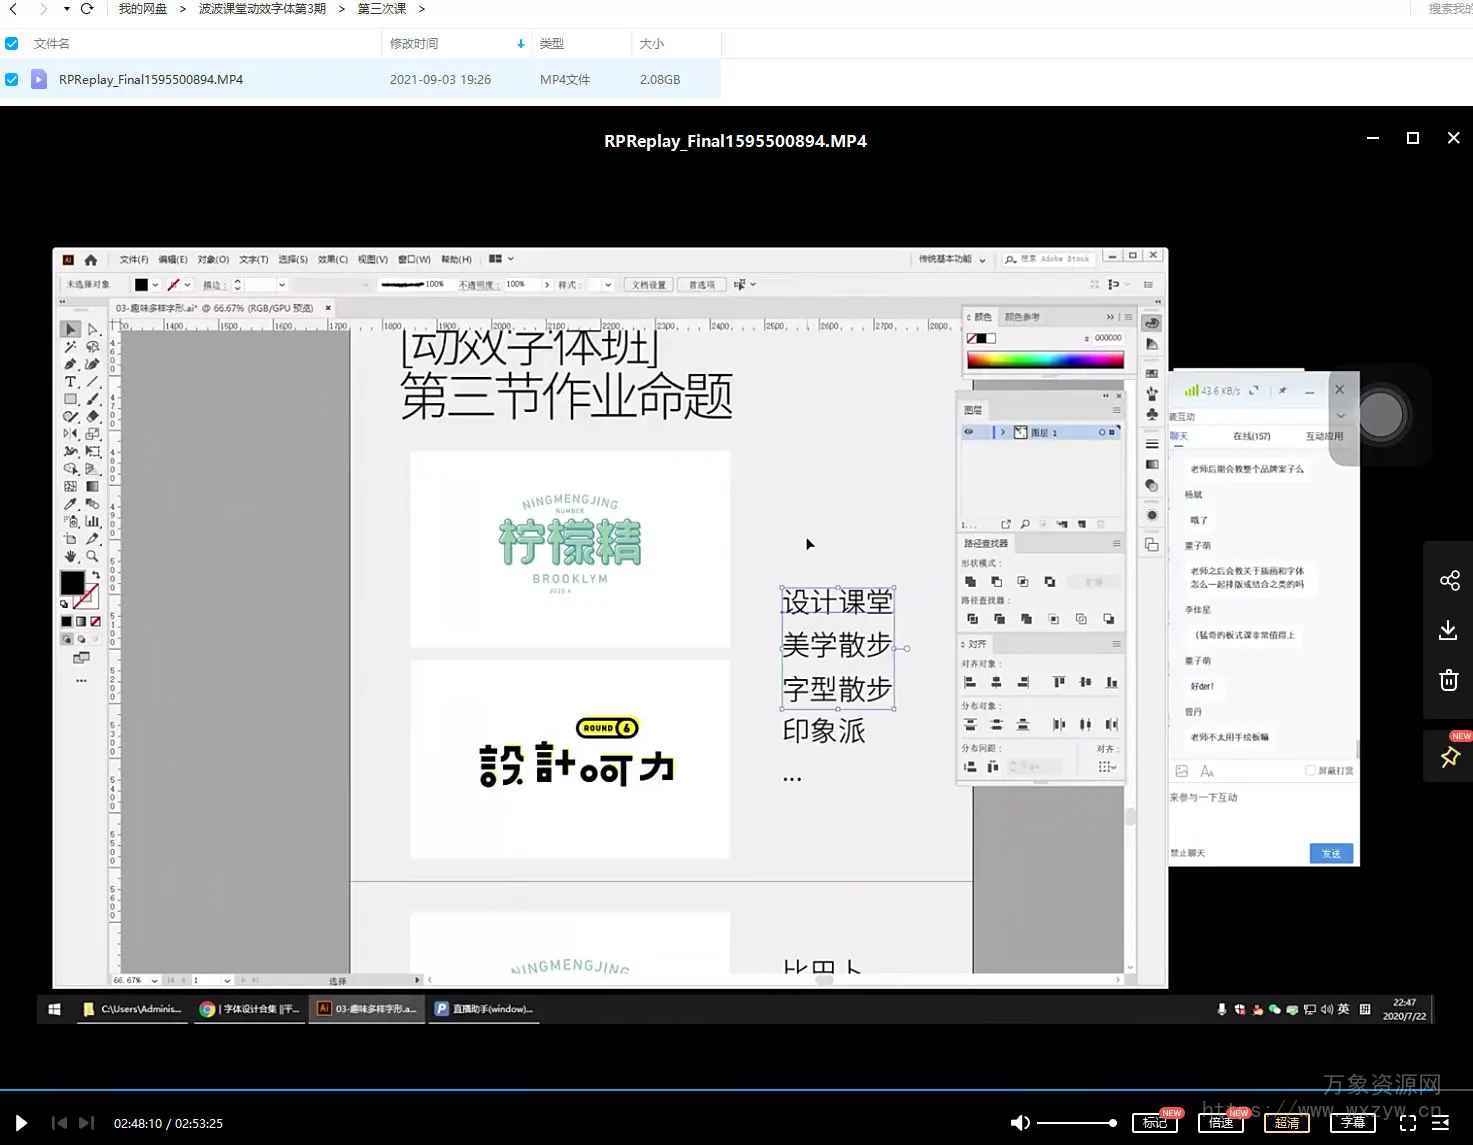Viewport: 1473px width, 1145px height.
Task: Delete the video with trash icon
Action: (x=1448, y=681)
